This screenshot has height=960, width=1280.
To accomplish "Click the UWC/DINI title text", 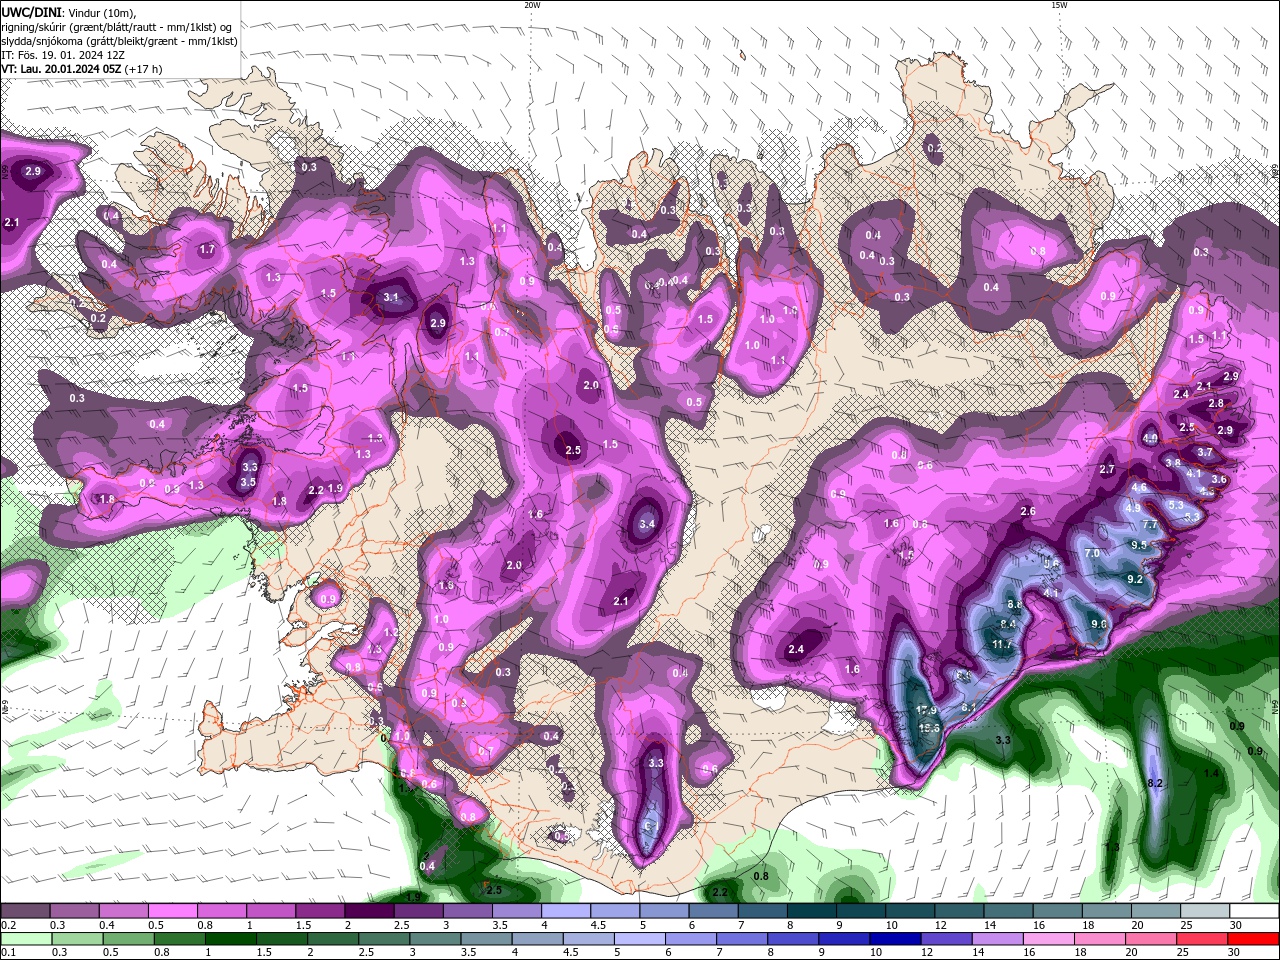I will [x=31, y=11].
